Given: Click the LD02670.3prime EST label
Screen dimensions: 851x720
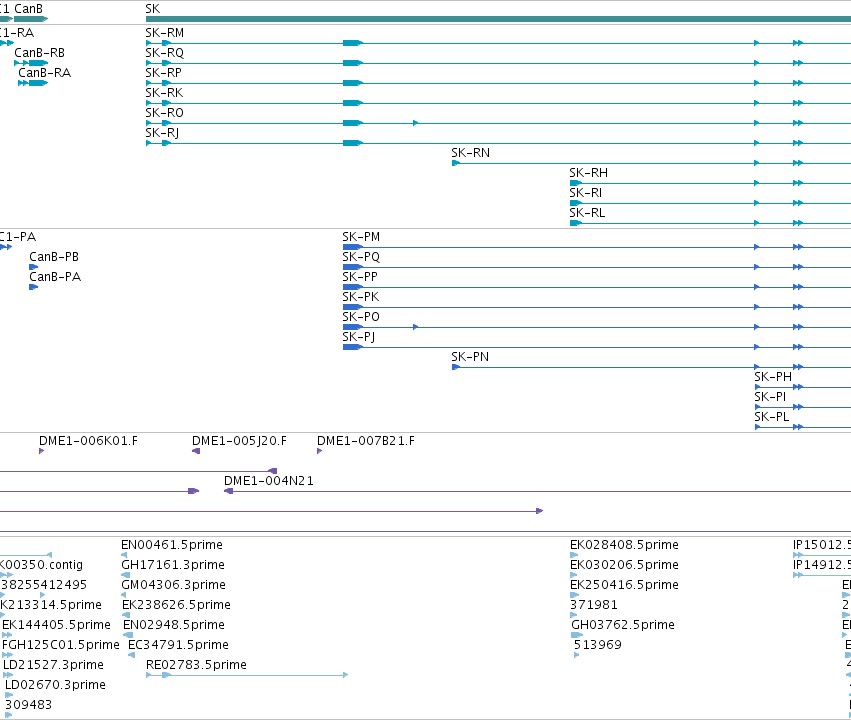Looking at the screenshot, I should (x=55, y=685).
